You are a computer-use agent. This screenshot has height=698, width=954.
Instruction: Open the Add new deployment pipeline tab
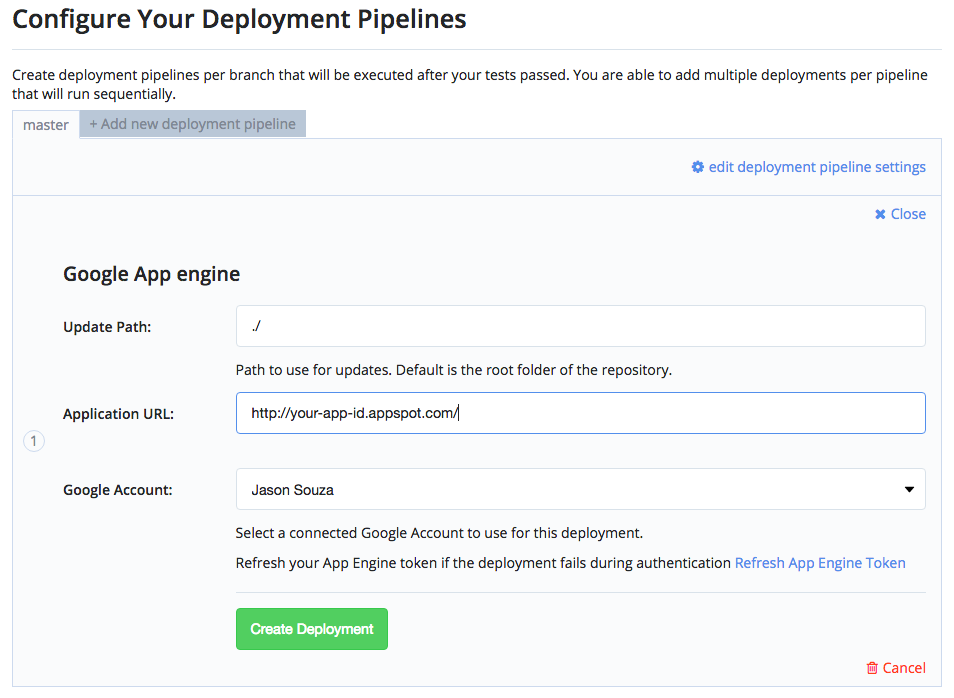[192, 124]
